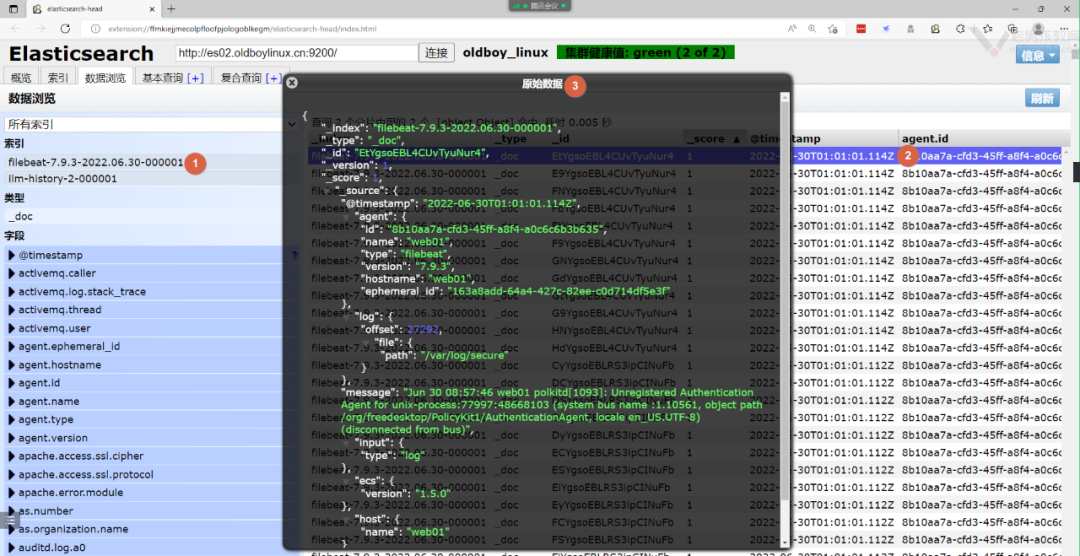Open browser Settings and more menu
1080x556 pixels.
1063,29
